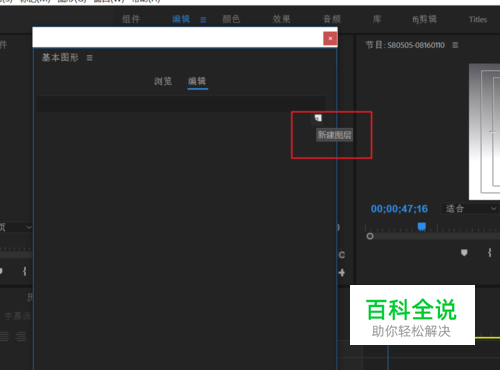Select the 编辑 tab in 基本图形 panel

[197, 81]
